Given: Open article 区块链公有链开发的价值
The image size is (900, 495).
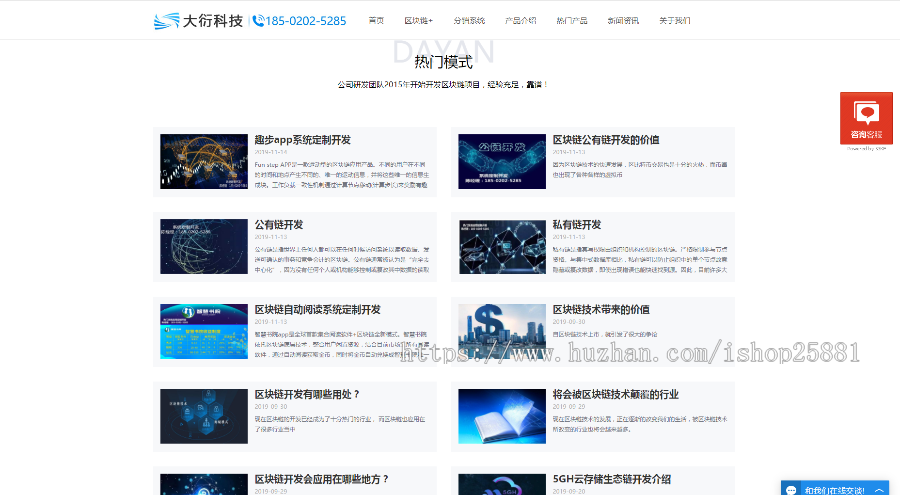Looking at the screenshot, I should point(606,140).
